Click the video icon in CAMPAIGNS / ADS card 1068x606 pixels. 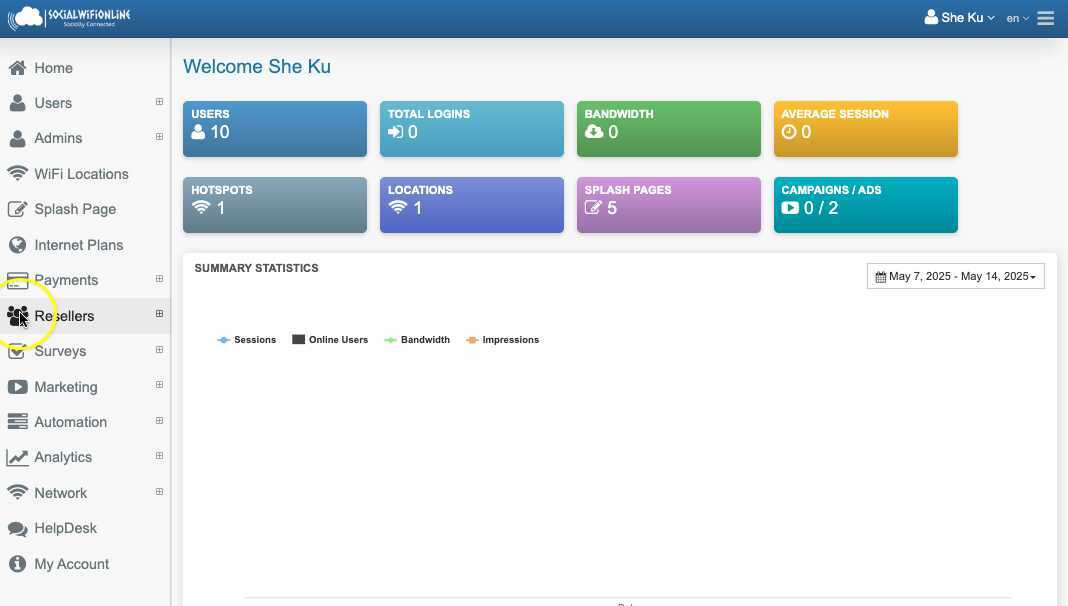(x=790, y=208)
